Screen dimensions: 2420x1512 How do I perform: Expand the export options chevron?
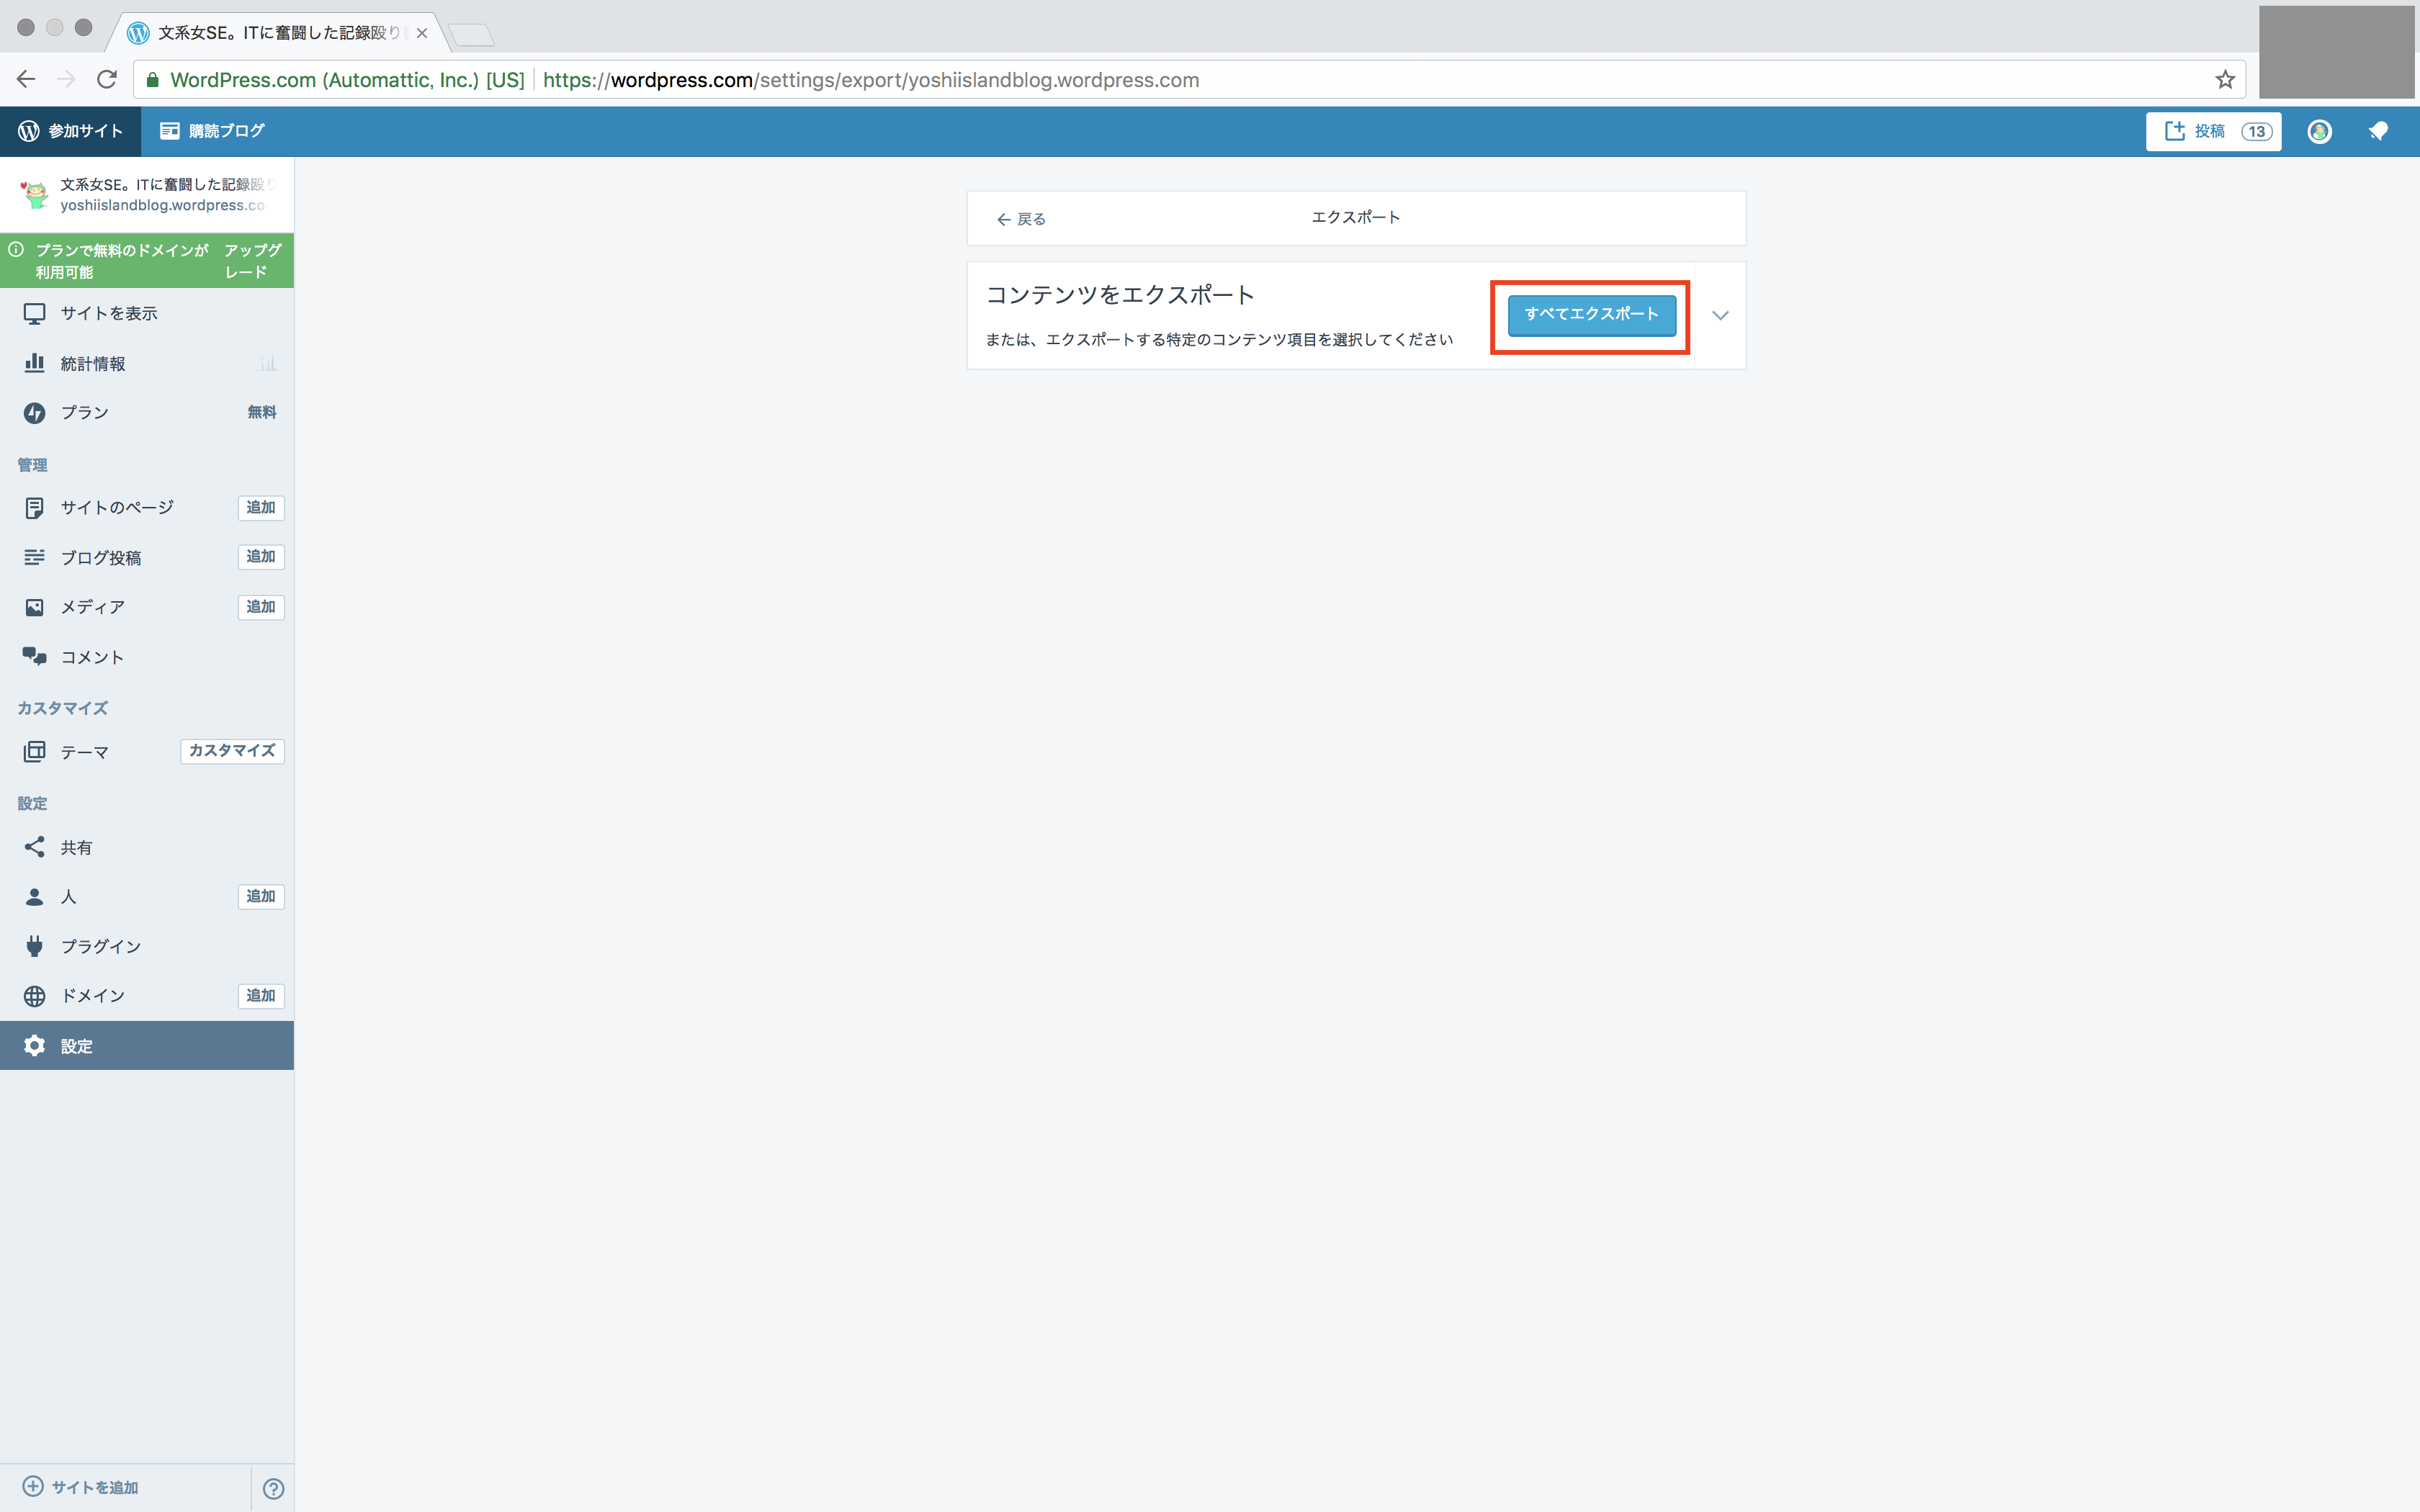click(x=1720, y=315)
